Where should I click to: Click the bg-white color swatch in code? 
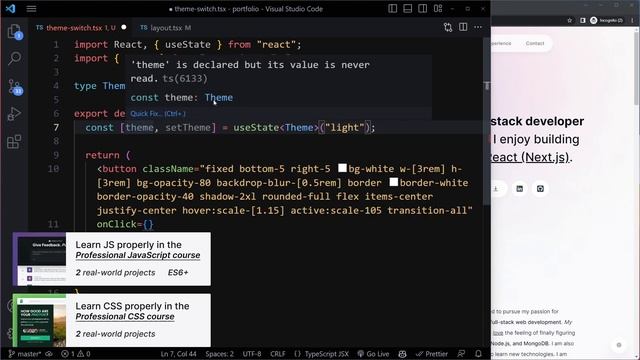[342, 168]
